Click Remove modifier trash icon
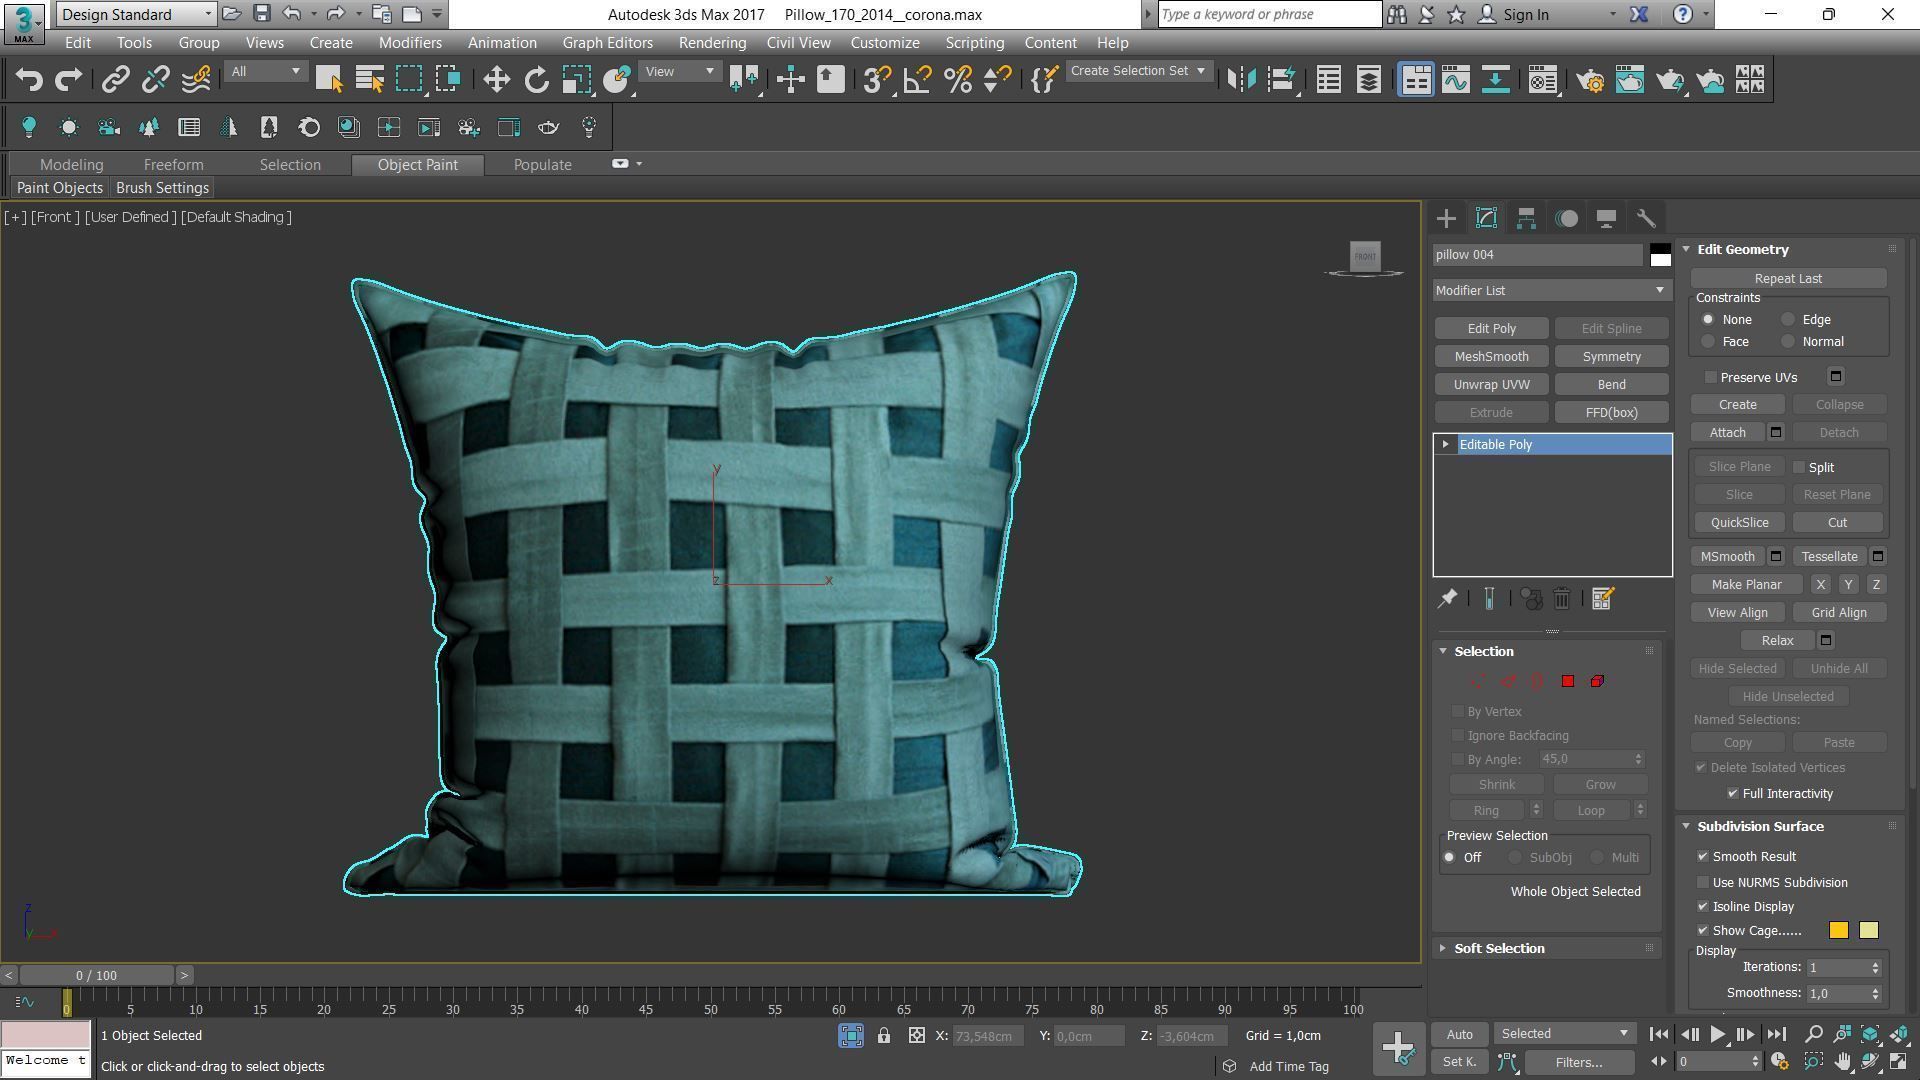This screenshot has height=1080, width=1920. 1562,599
